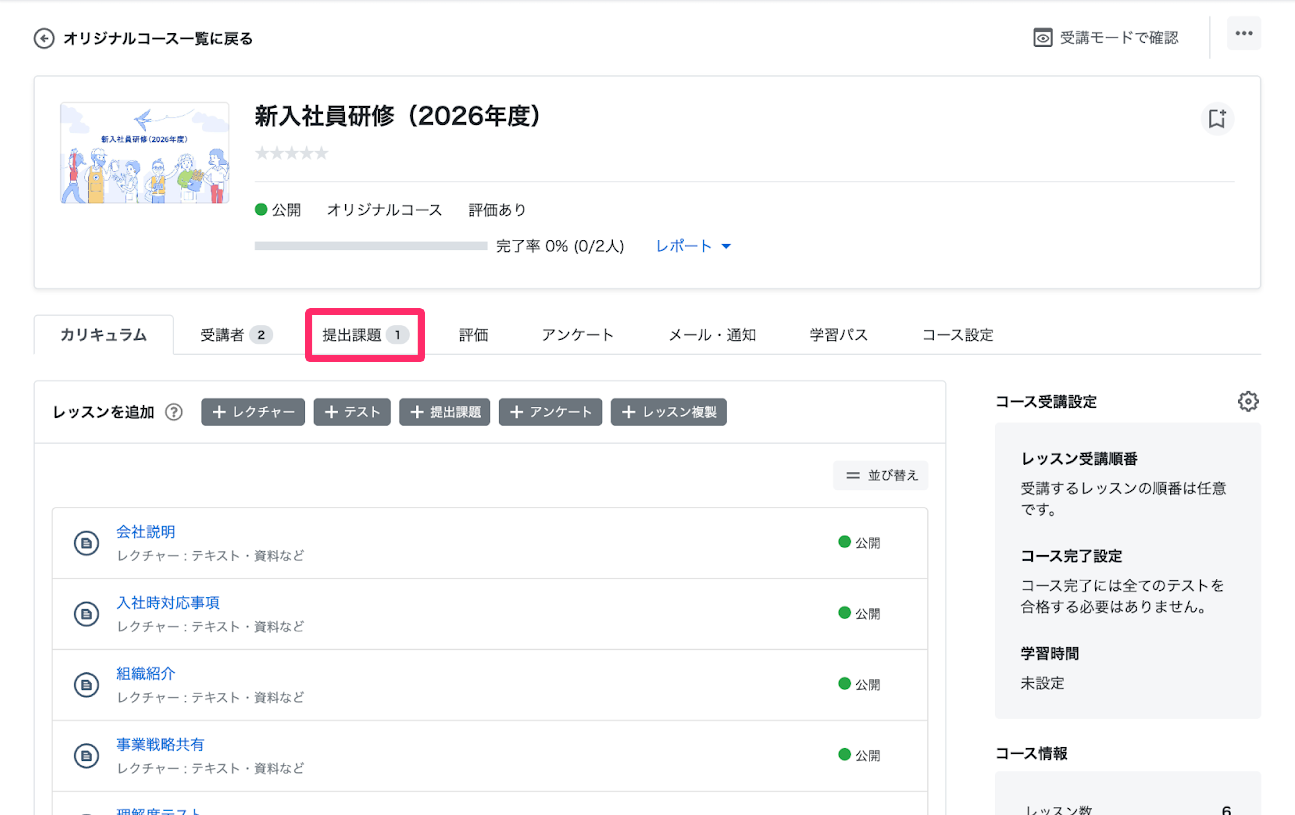Click the 評価あり label

[x=497, y=210]
